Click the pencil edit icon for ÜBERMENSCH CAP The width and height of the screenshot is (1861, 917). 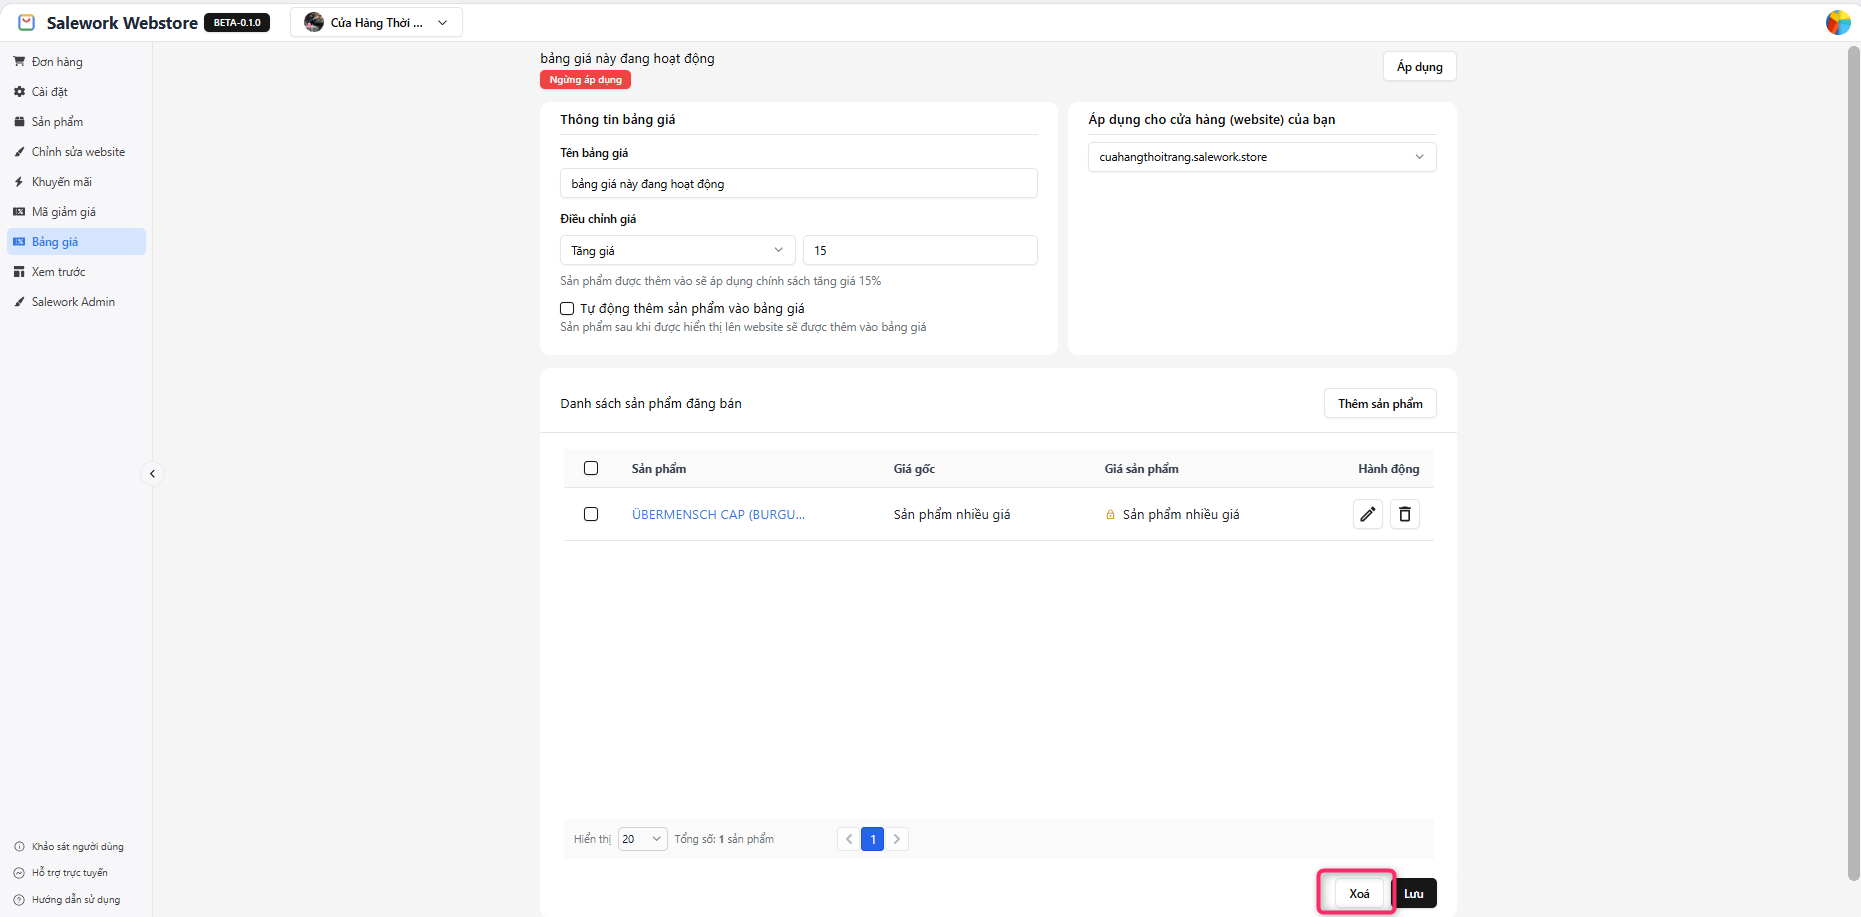pyautogui.click(x=1367, y=514)
